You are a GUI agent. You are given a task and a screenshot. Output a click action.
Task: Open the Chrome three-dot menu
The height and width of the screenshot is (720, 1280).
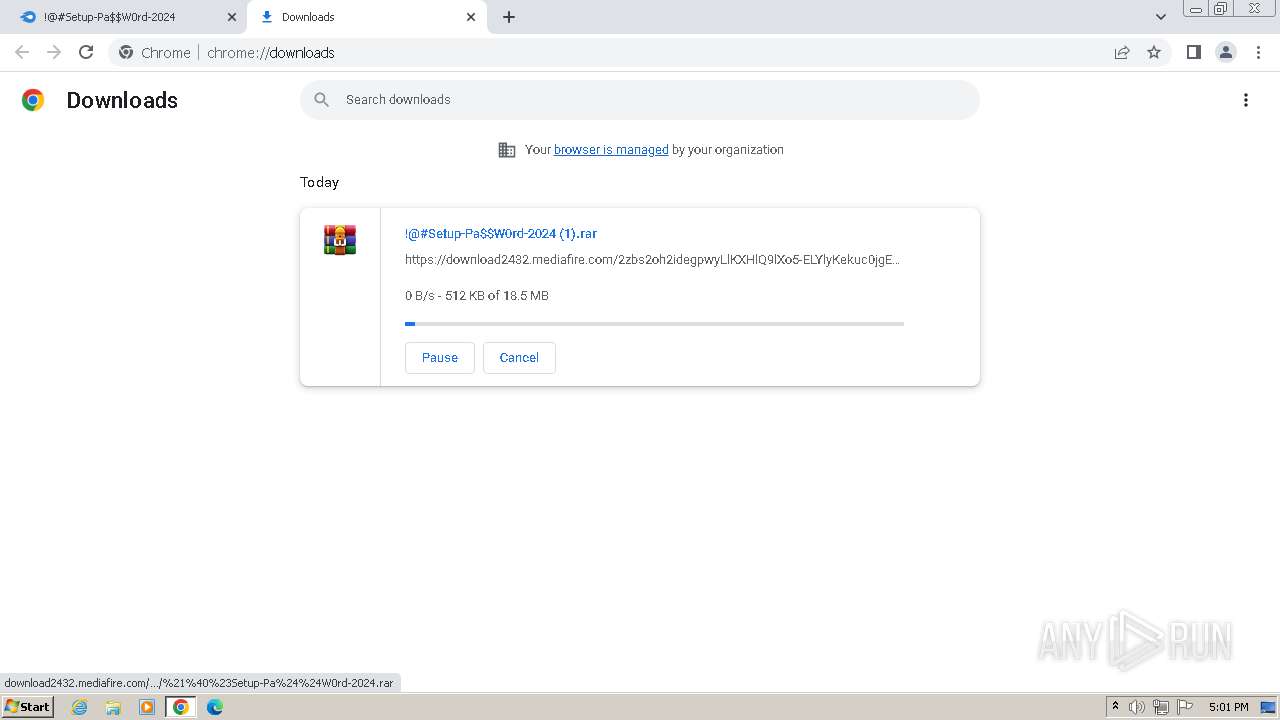1259,52
